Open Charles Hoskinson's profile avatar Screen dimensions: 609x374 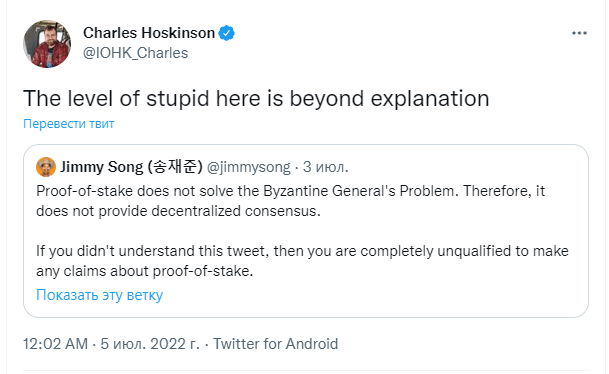[x=47, y=44]
